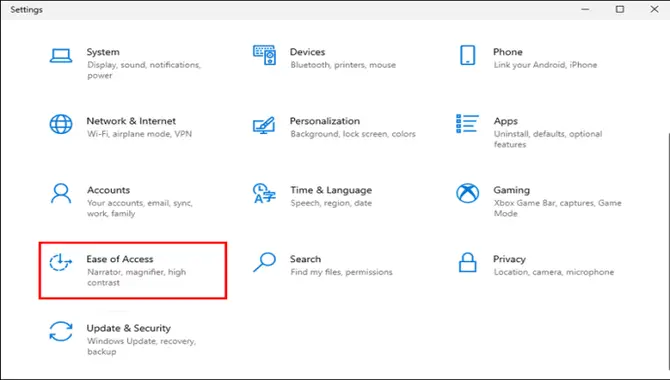Screen dimensions: 670x380
Task: Click 'Background, lock screen, colors' description
Action: (353, 134)
